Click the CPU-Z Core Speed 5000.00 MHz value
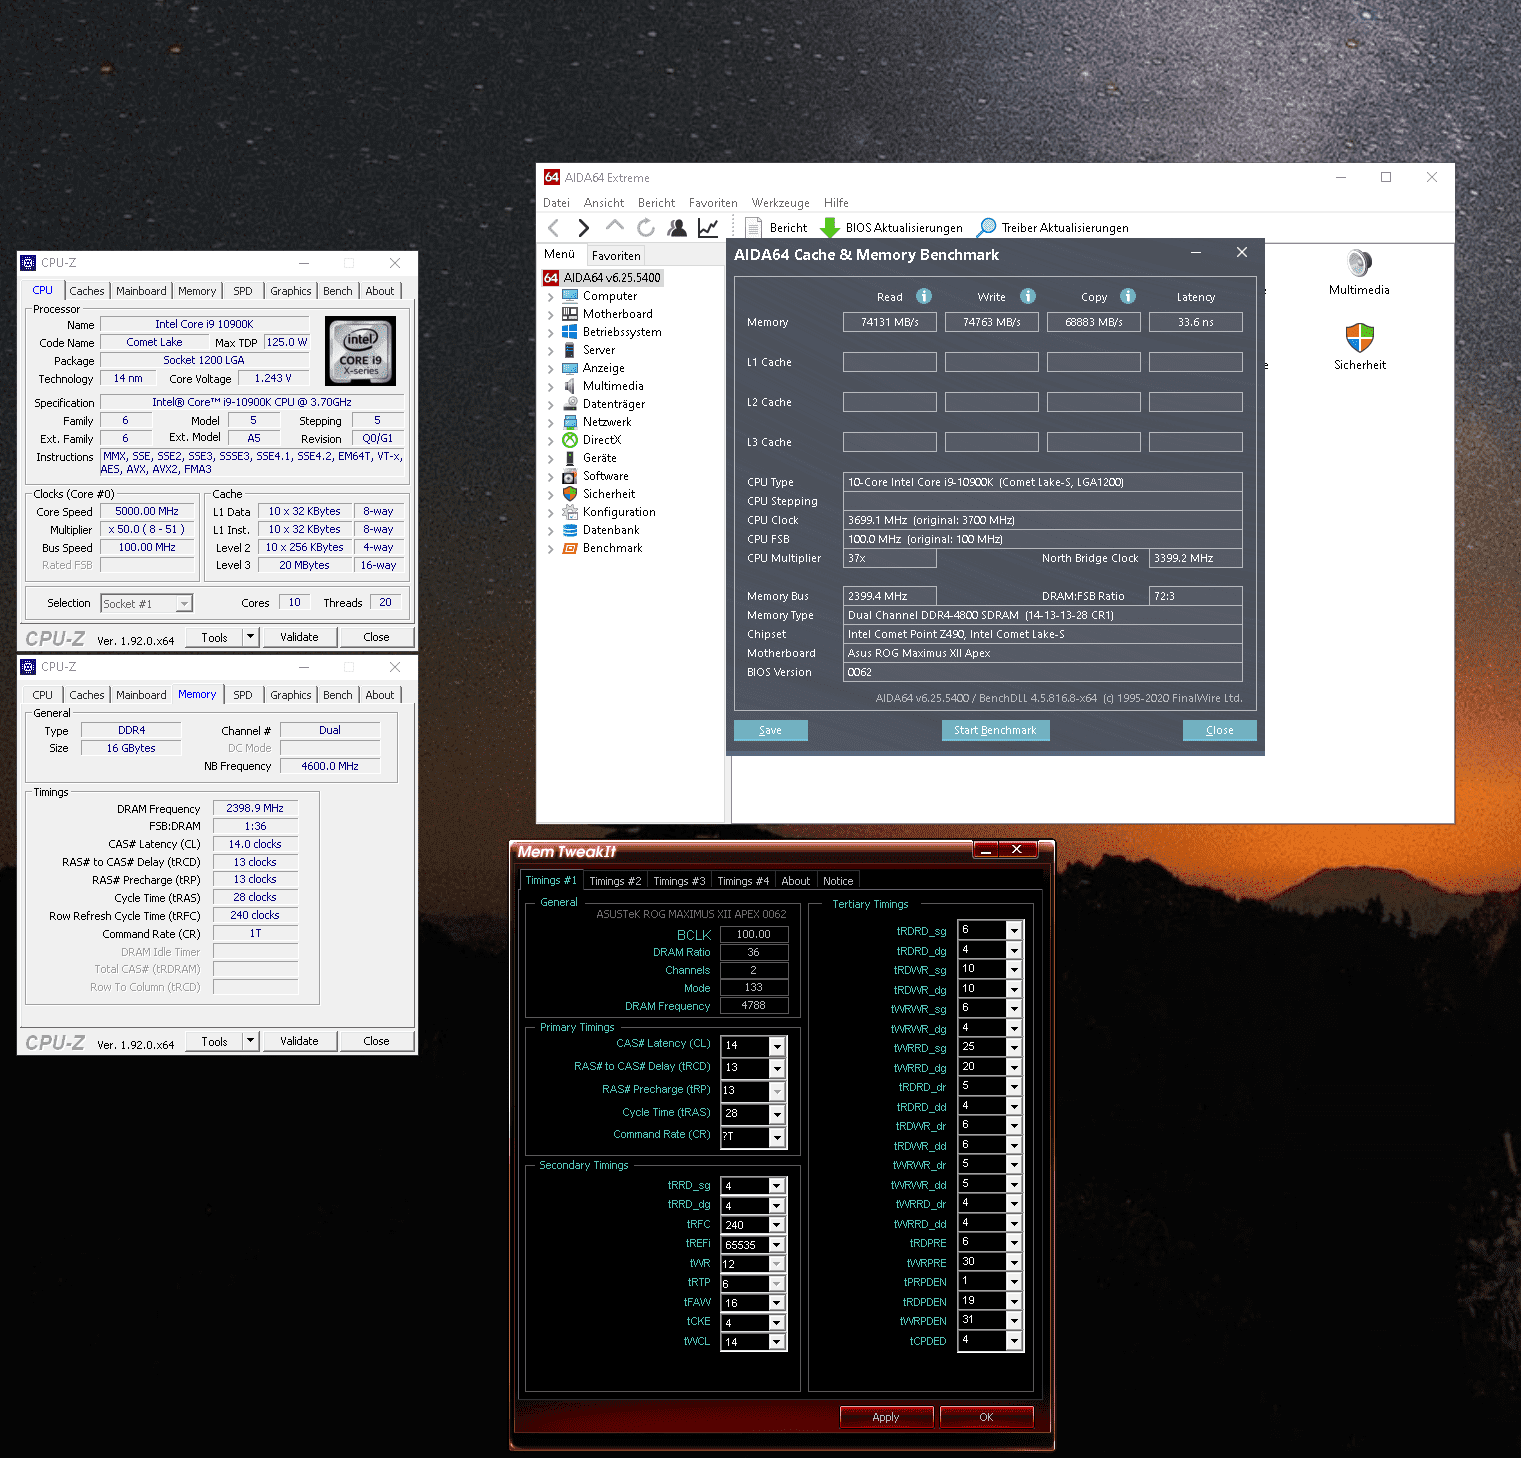This screenshot has width=1521, height=1458. [x=147, y=511]
